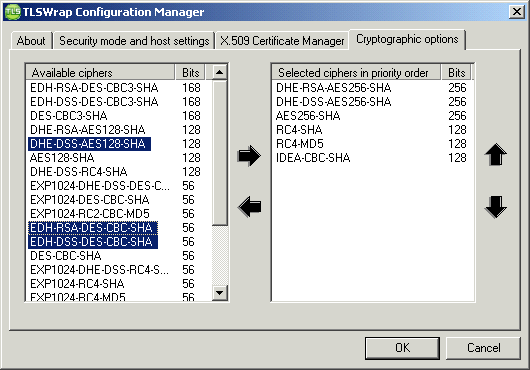Open the X.509 Certificate Manager tab
The height and width of the screenshot is (370, 530).
[282, 41]
